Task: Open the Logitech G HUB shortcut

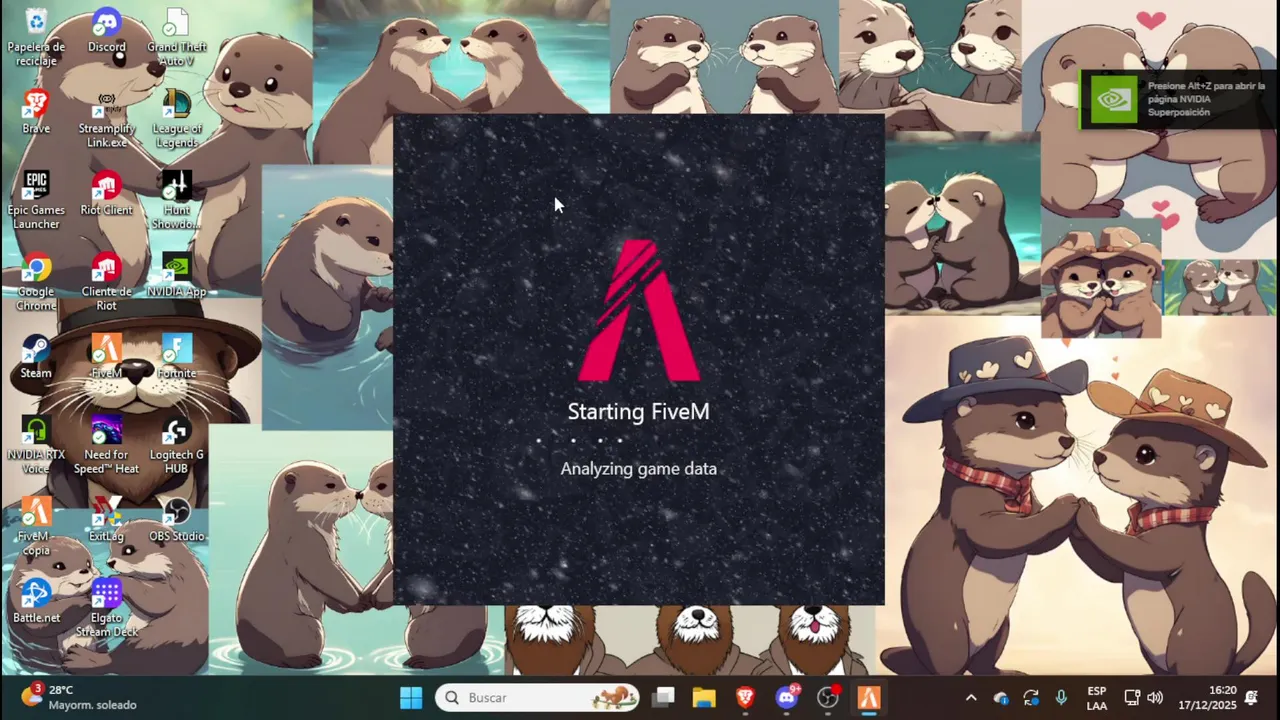Action: [x=177, y=445]
